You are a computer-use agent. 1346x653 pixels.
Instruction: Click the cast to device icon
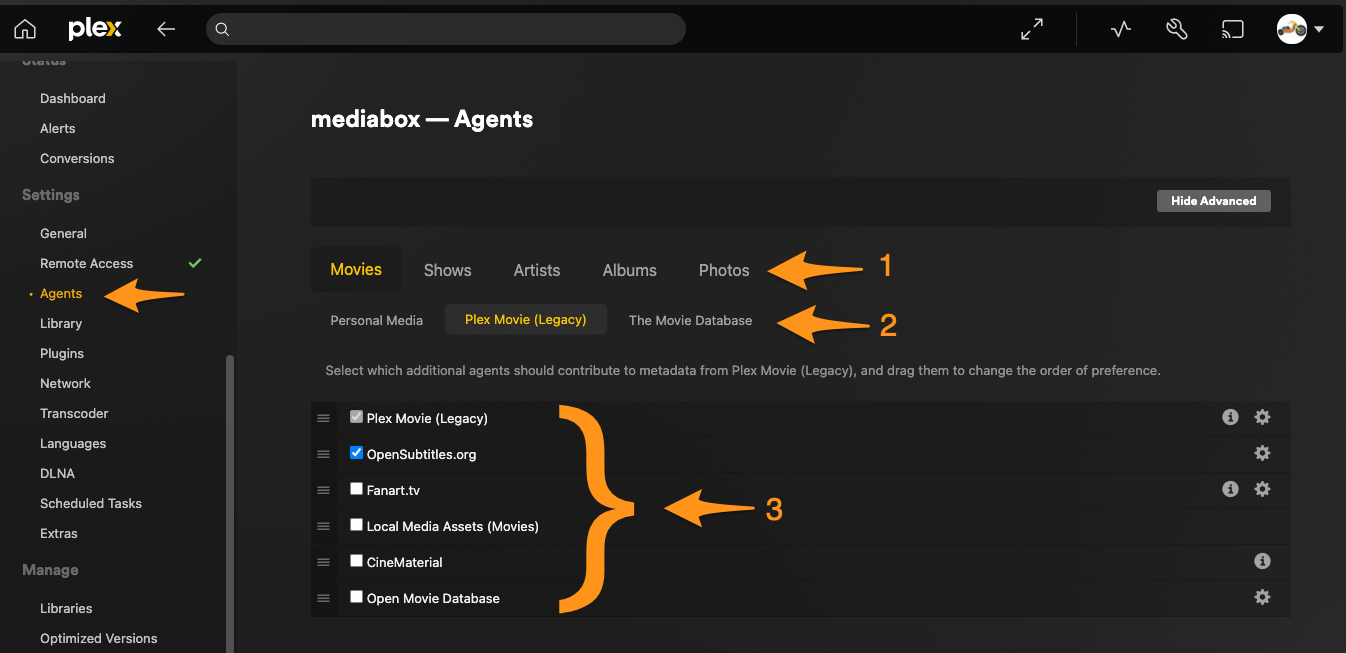click(x=1232, y=29)
